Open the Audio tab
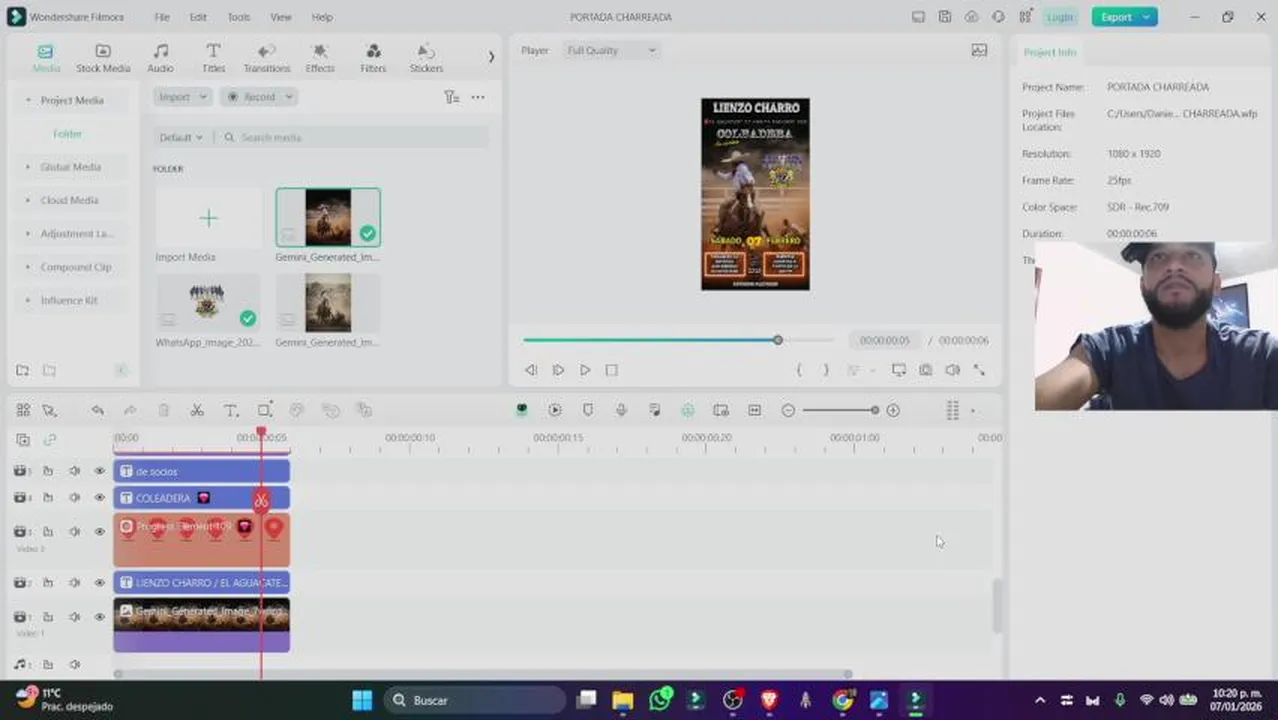This screenshot has width=1278, height=720. pyautogui.click(x=160, y=58)
